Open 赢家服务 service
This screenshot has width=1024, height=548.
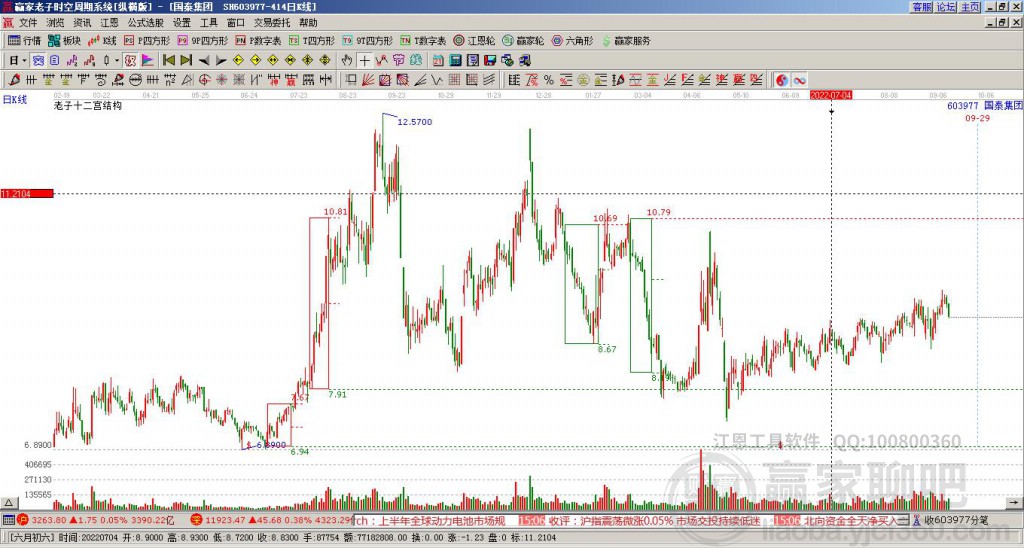[x=626, y=40]
